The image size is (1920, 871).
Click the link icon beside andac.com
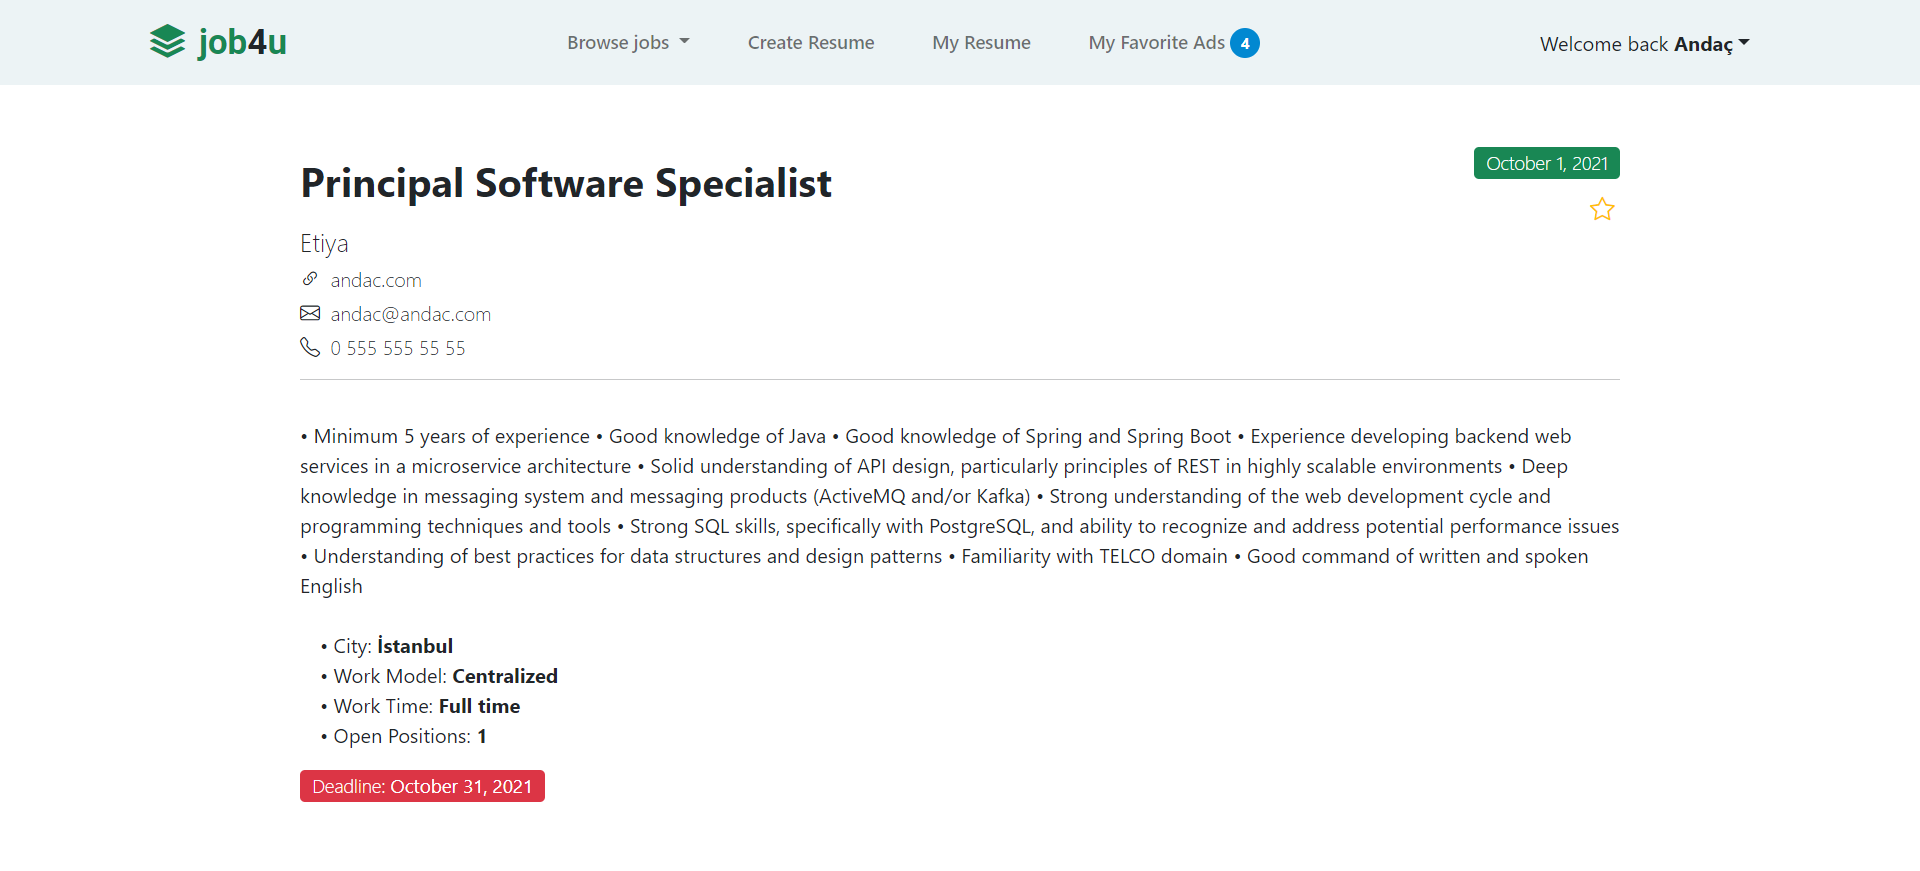click(310, 279)
